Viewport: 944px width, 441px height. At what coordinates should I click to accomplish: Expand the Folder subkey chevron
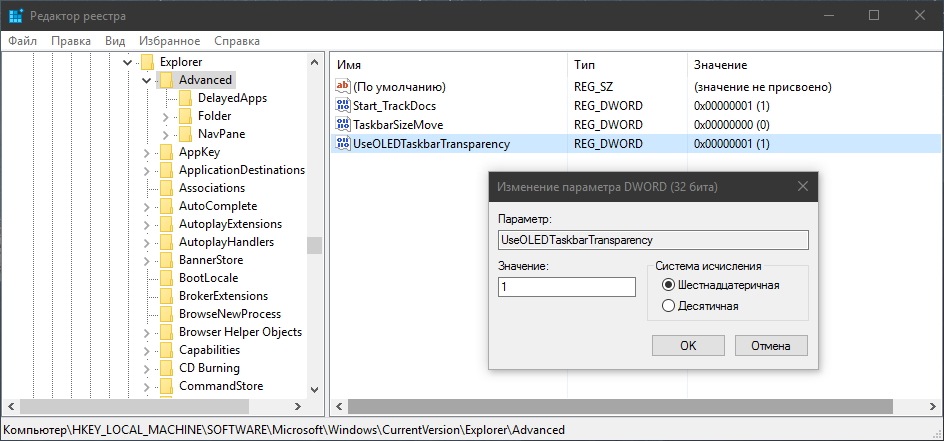(166, 116)
